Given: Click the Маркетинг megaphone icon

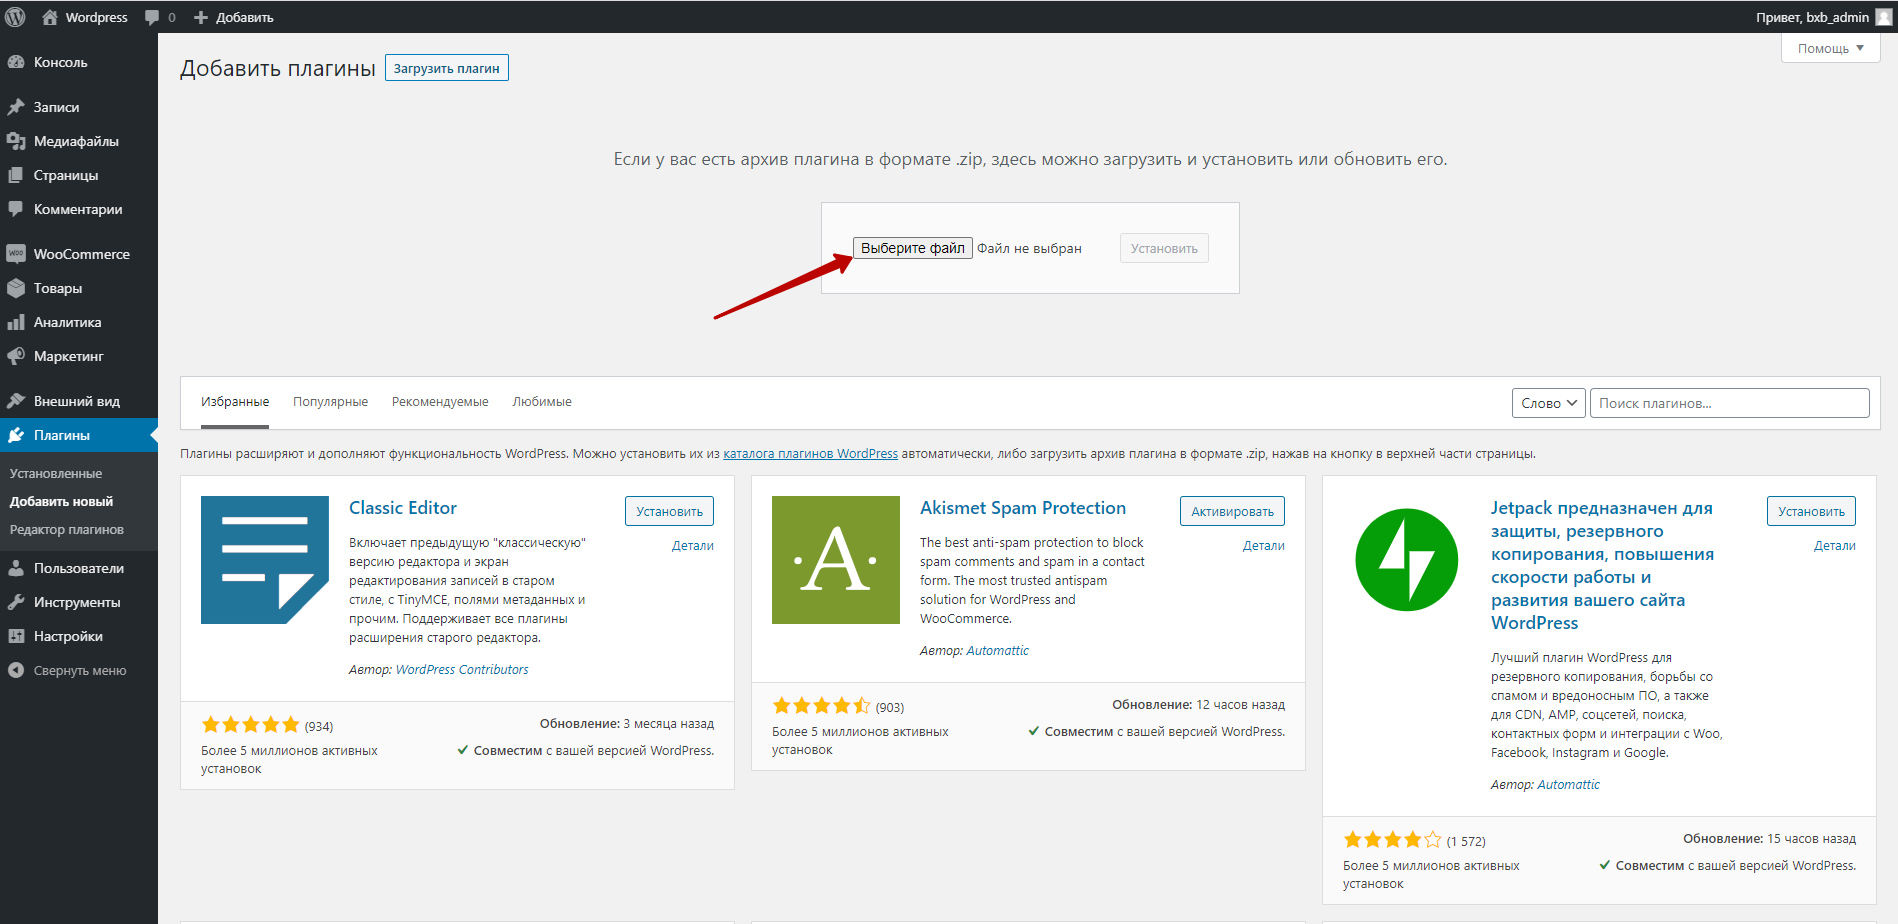Looking at the screenshot, I should [16, 356].
